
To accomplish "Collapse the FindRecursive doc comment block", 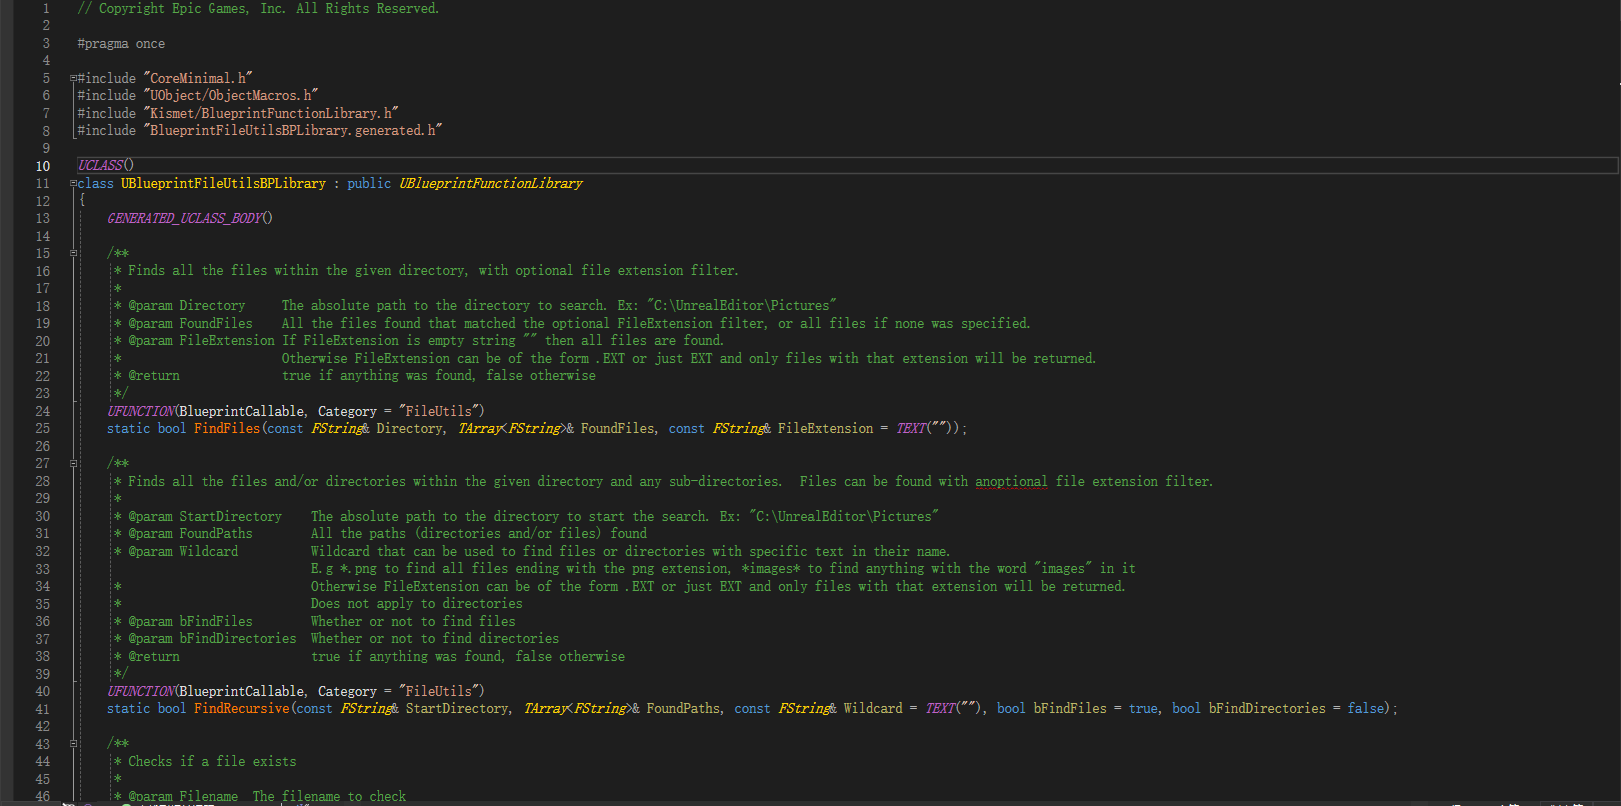I will pos(73,463).
